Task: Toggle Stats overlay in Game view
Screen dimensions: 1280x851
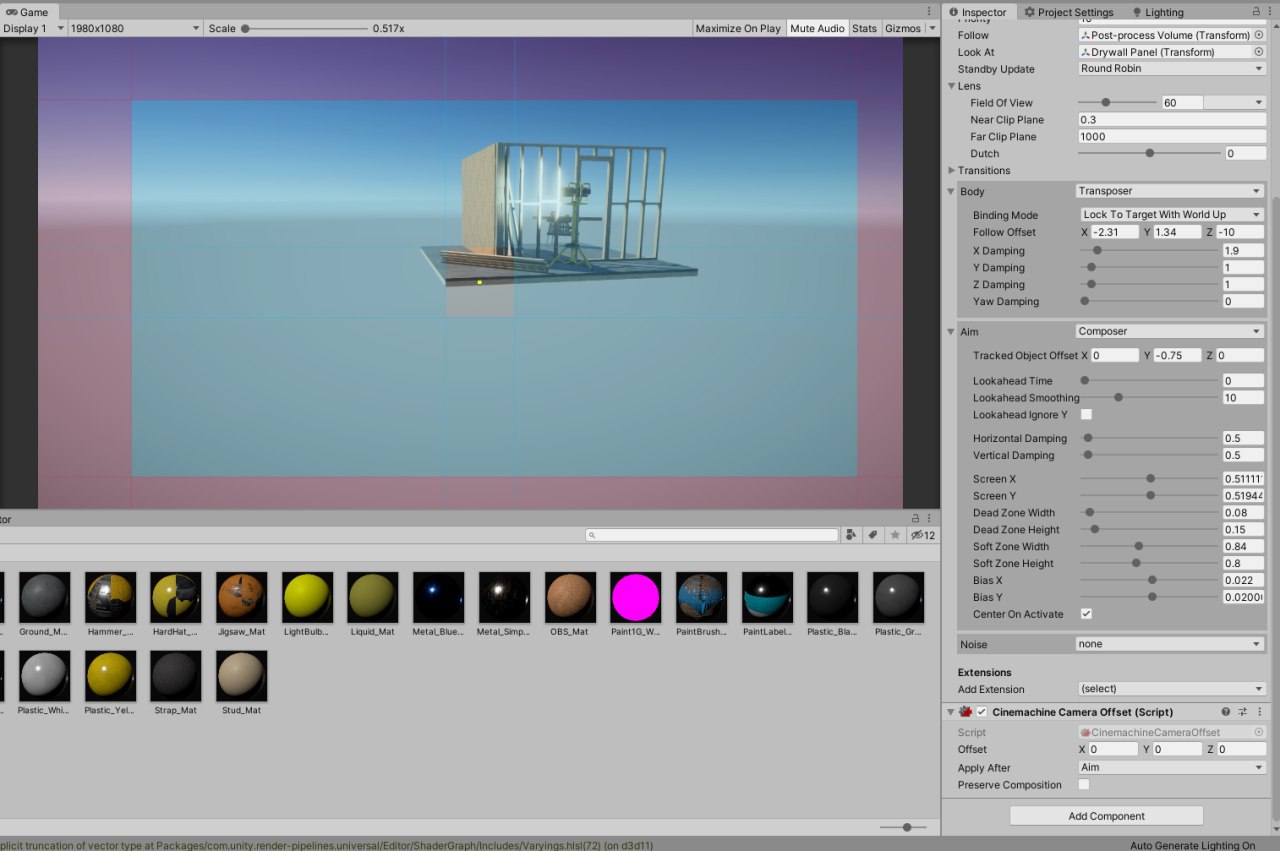Action: [x=864, y=28]
